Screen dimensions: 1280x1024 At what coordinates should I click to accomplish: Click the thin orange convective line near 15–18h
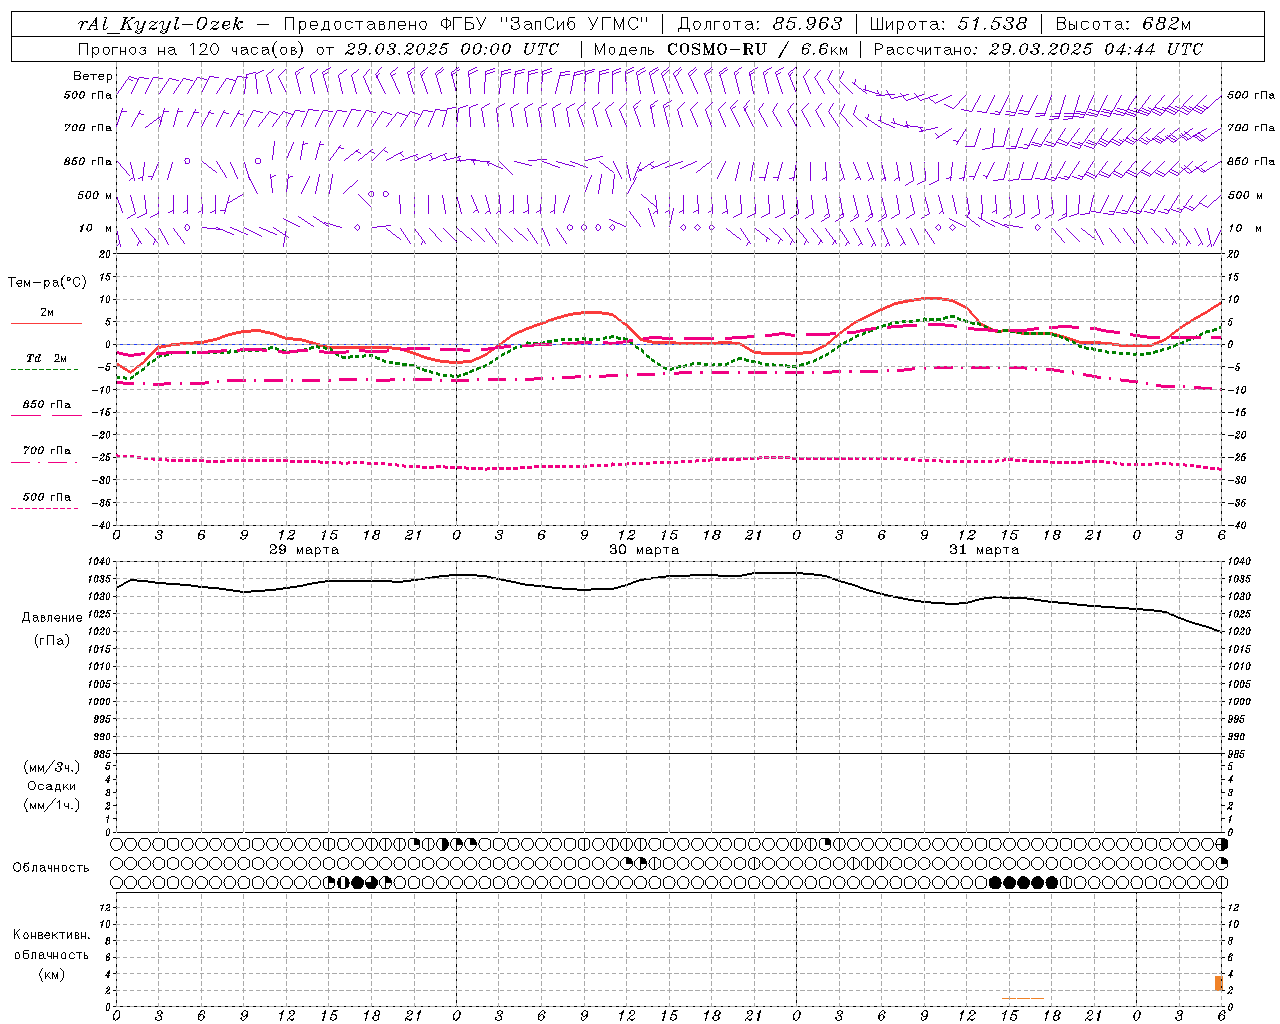point(1022,998)
